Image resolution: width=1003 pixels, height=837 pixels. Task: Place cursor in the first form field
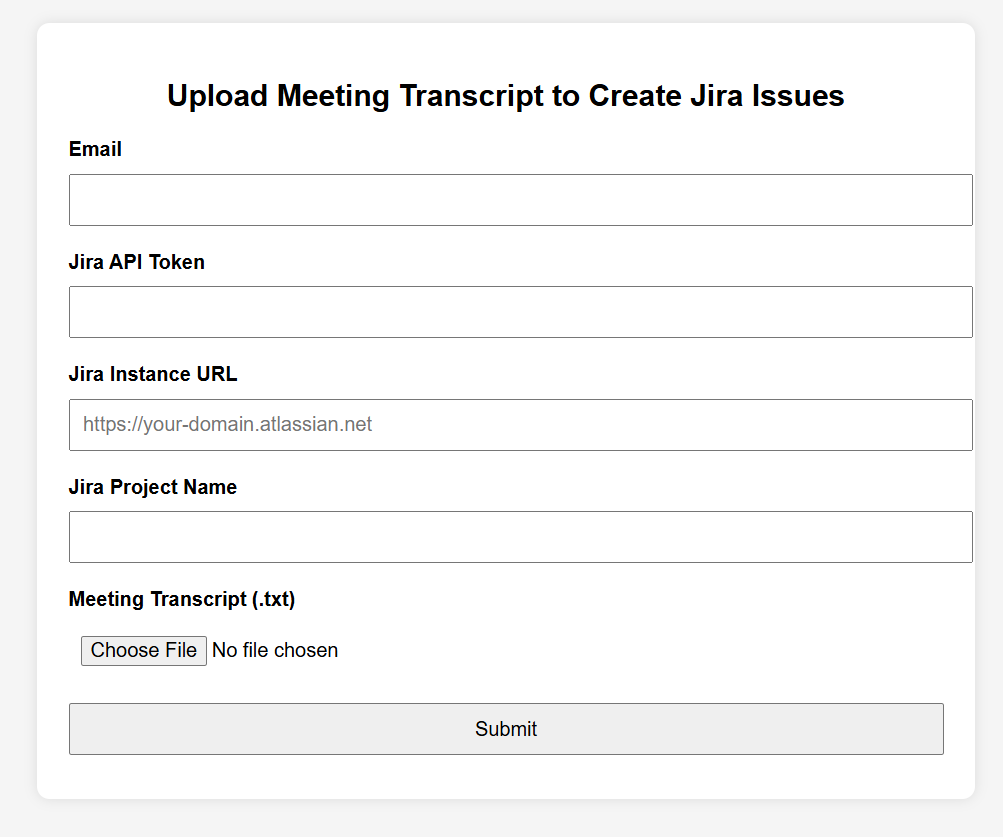[520, 200]
